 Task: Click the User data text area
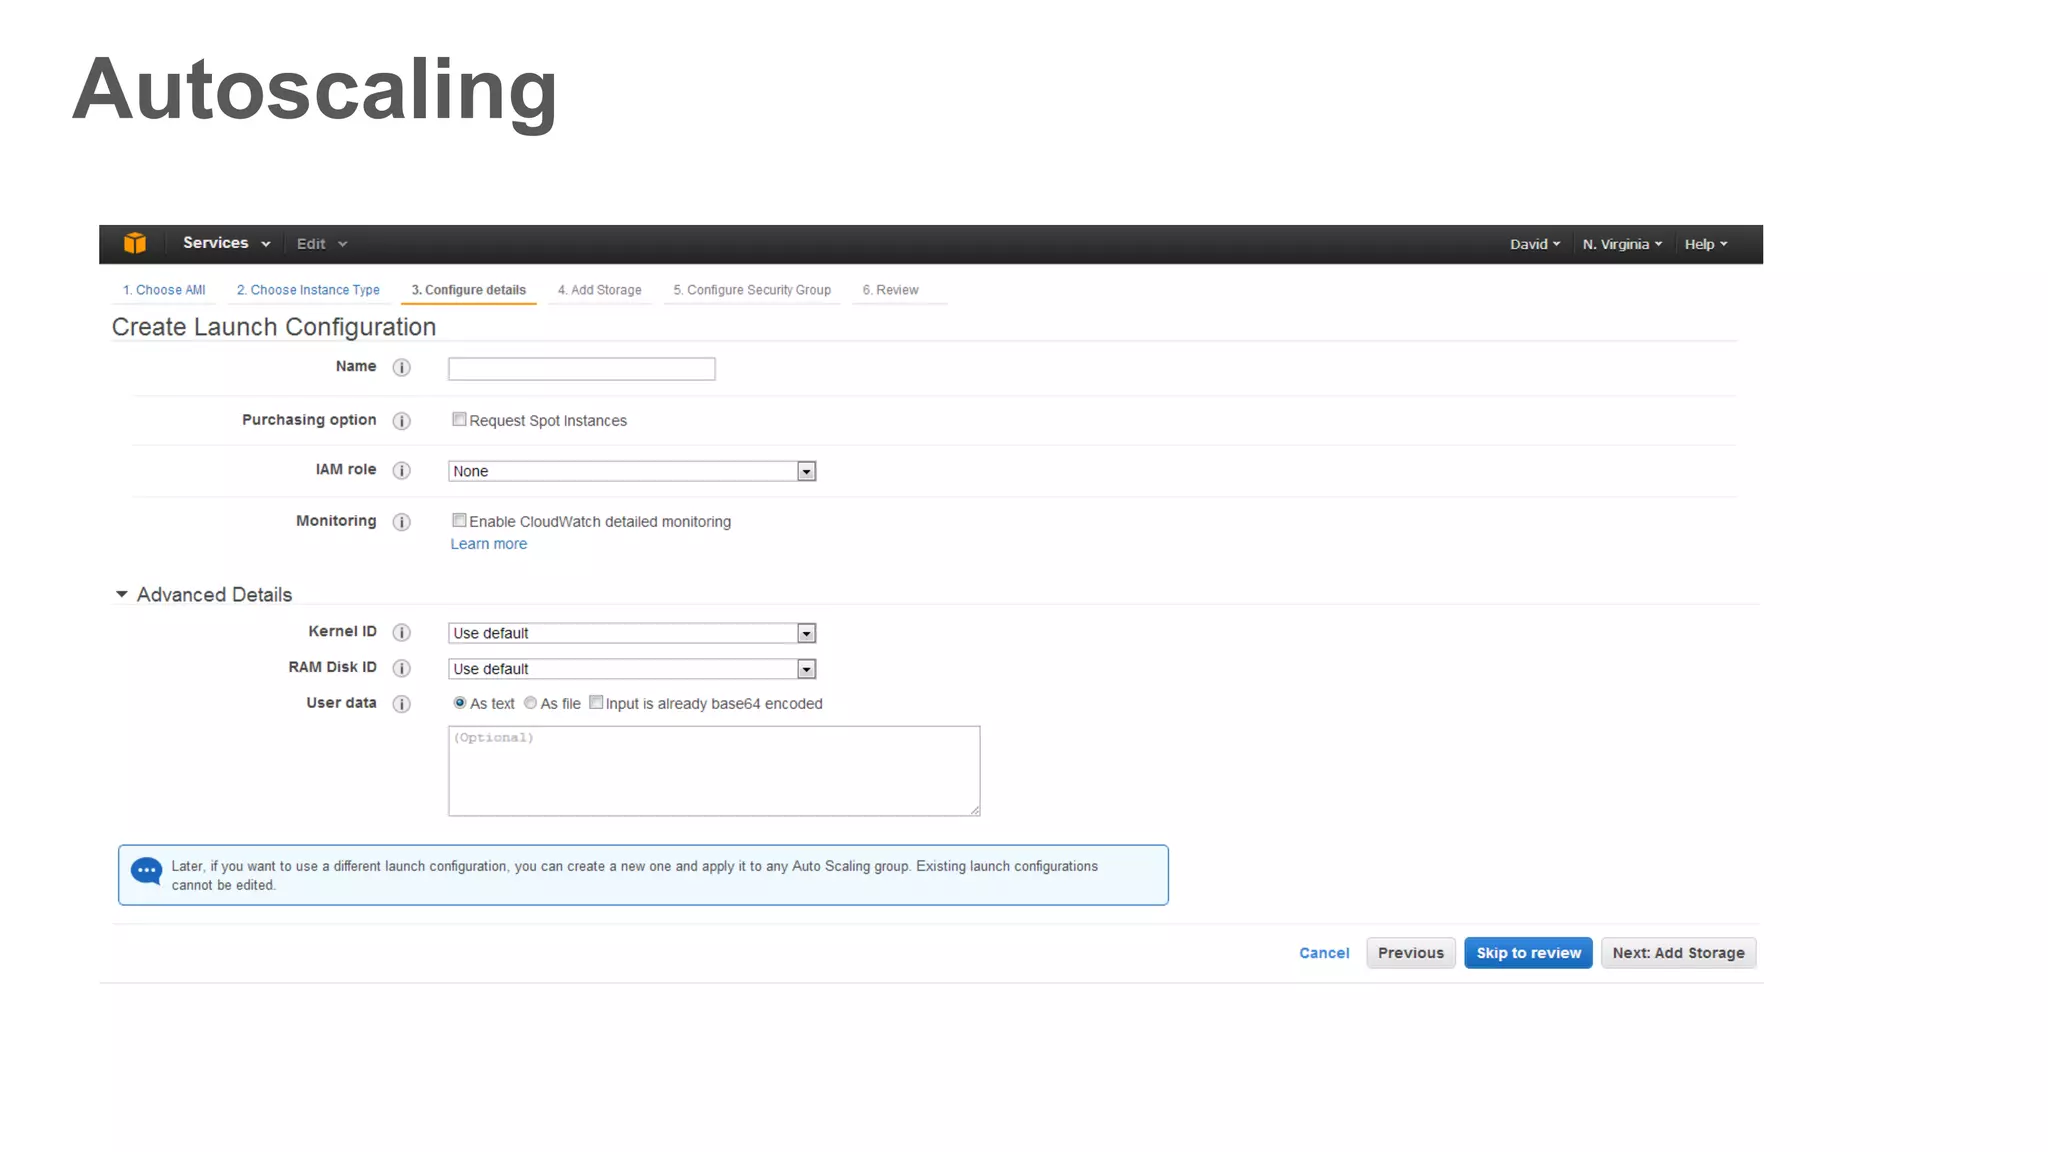714,771
